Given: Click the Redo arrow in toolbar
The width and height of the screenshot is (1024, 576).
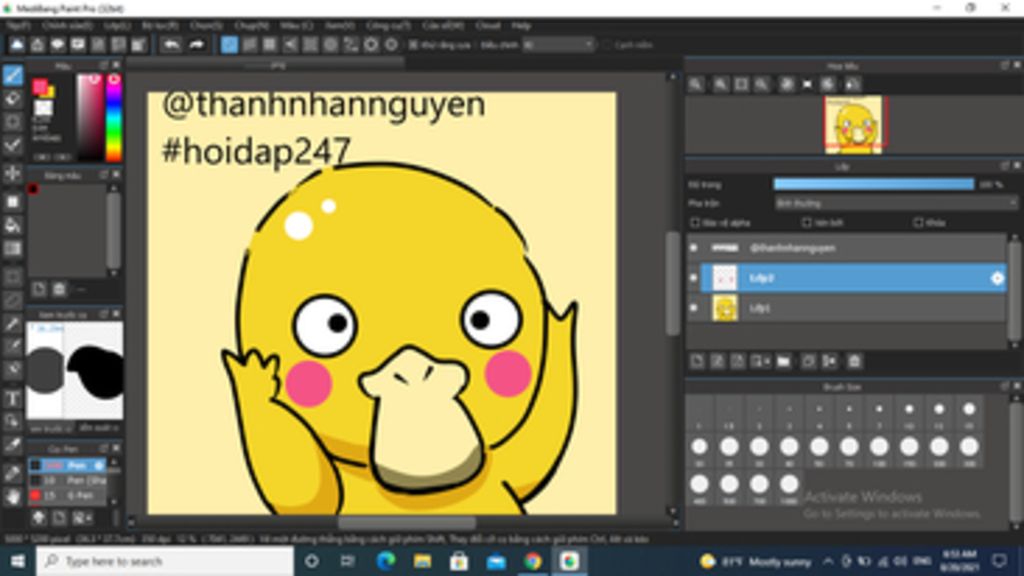Looking at the screenshot, I should pos(197,44).
